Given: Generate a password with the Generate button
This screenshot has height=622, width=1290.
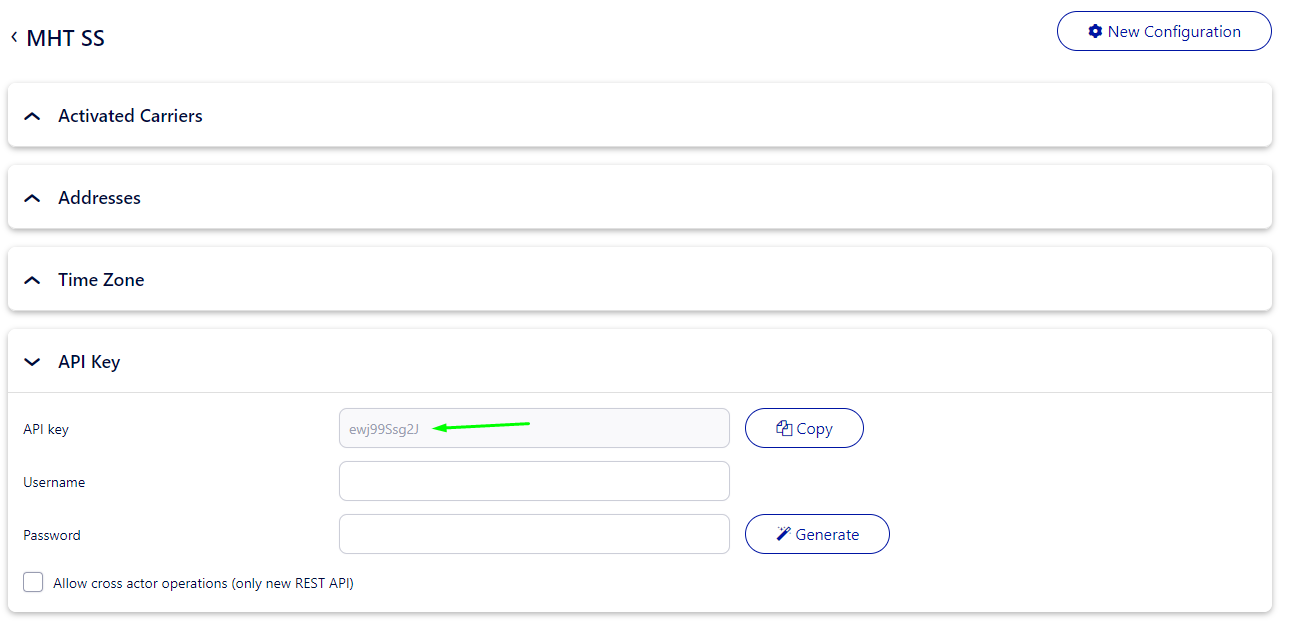Looking at the screenshot, I should click(x=817, y=534).
